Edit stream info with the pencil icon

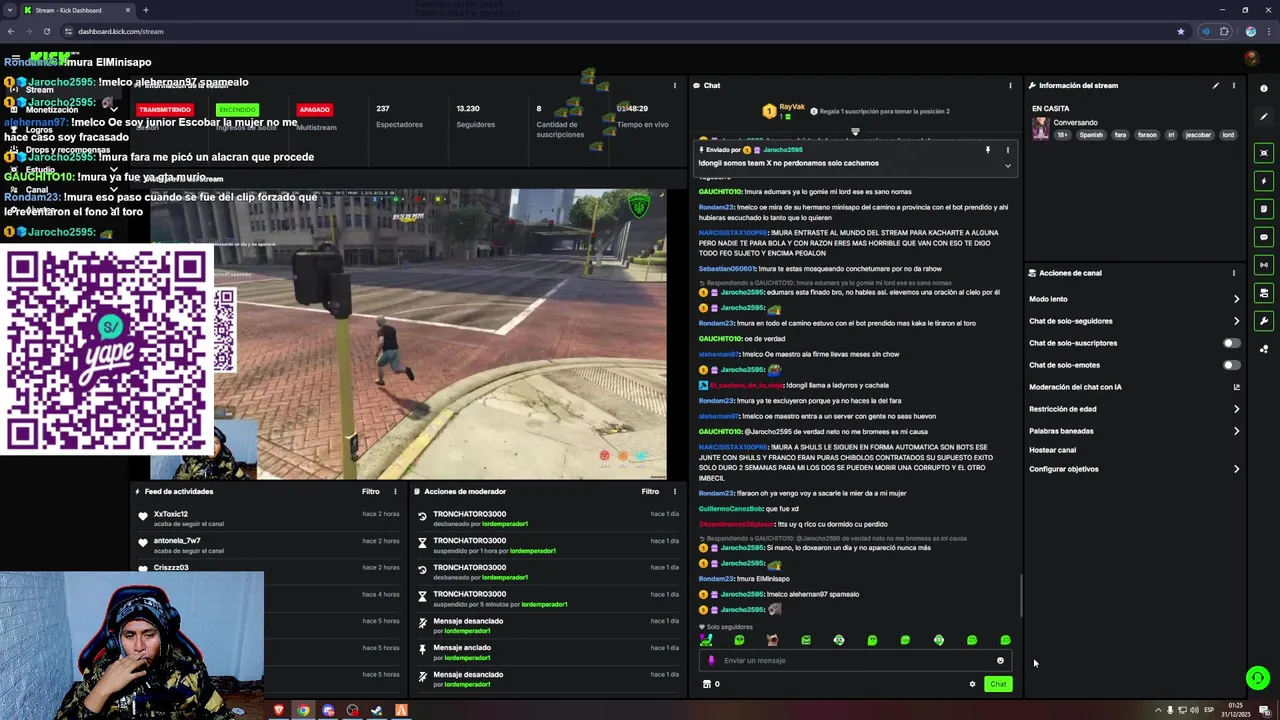1216,85
